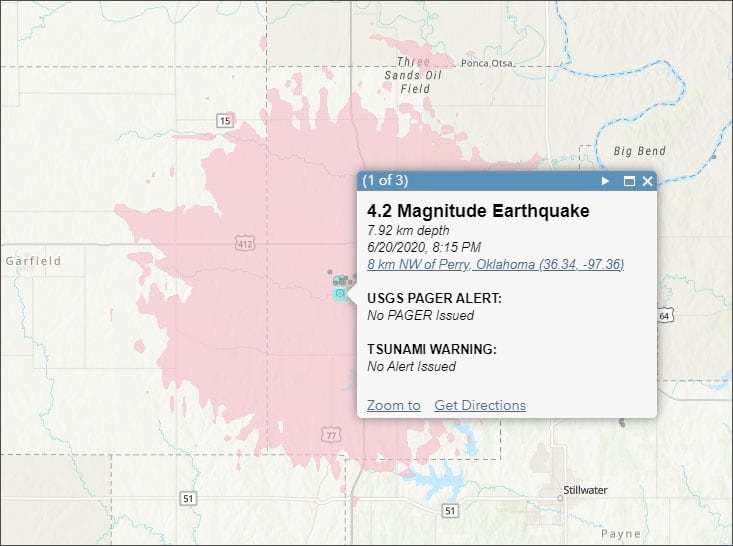Image resolution: width=733 pixels, height=546 pixels.
Task: Maximize the earthquake popup window
Action: point(629,181)
